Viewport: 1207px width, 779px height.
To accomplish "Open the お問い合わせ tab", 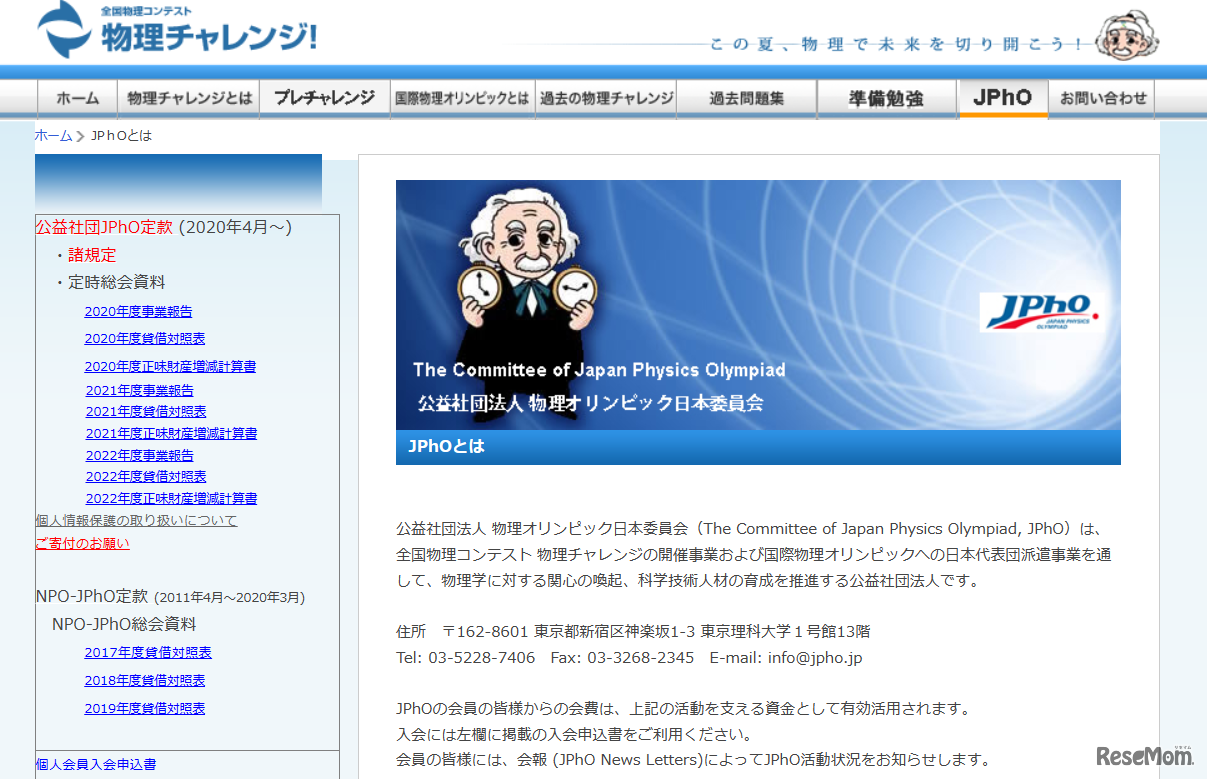I will click(x=1104, y=98).
